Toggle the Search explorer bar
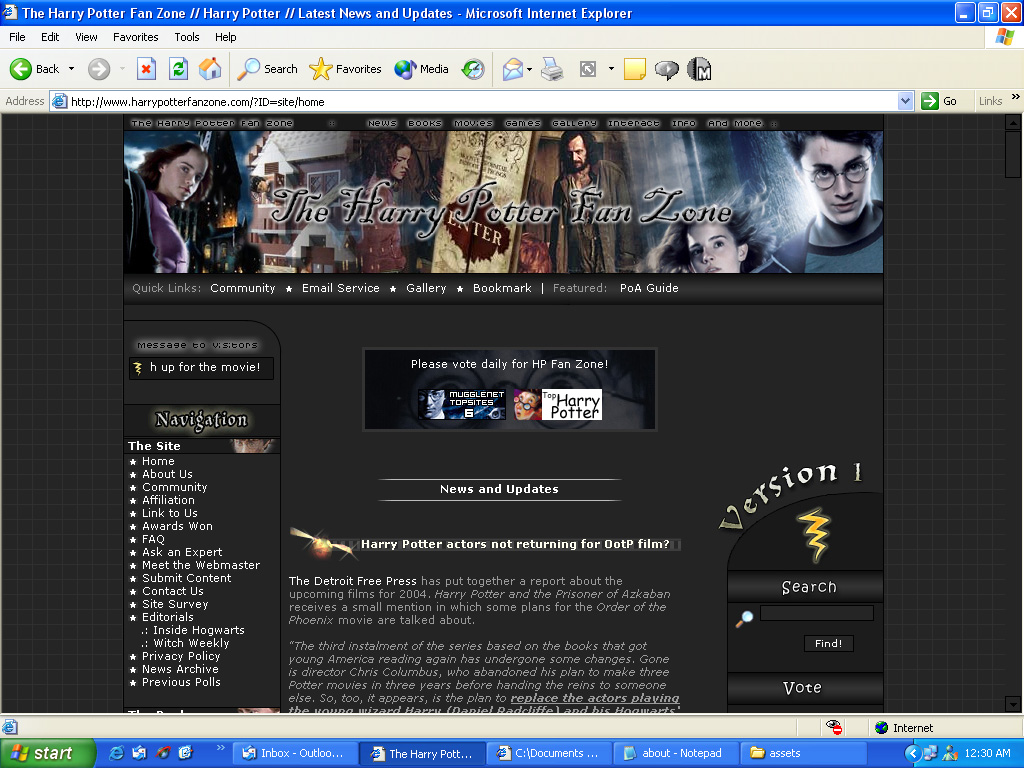Viewport: 1024px width, 768px height. (x=265, y=69)
